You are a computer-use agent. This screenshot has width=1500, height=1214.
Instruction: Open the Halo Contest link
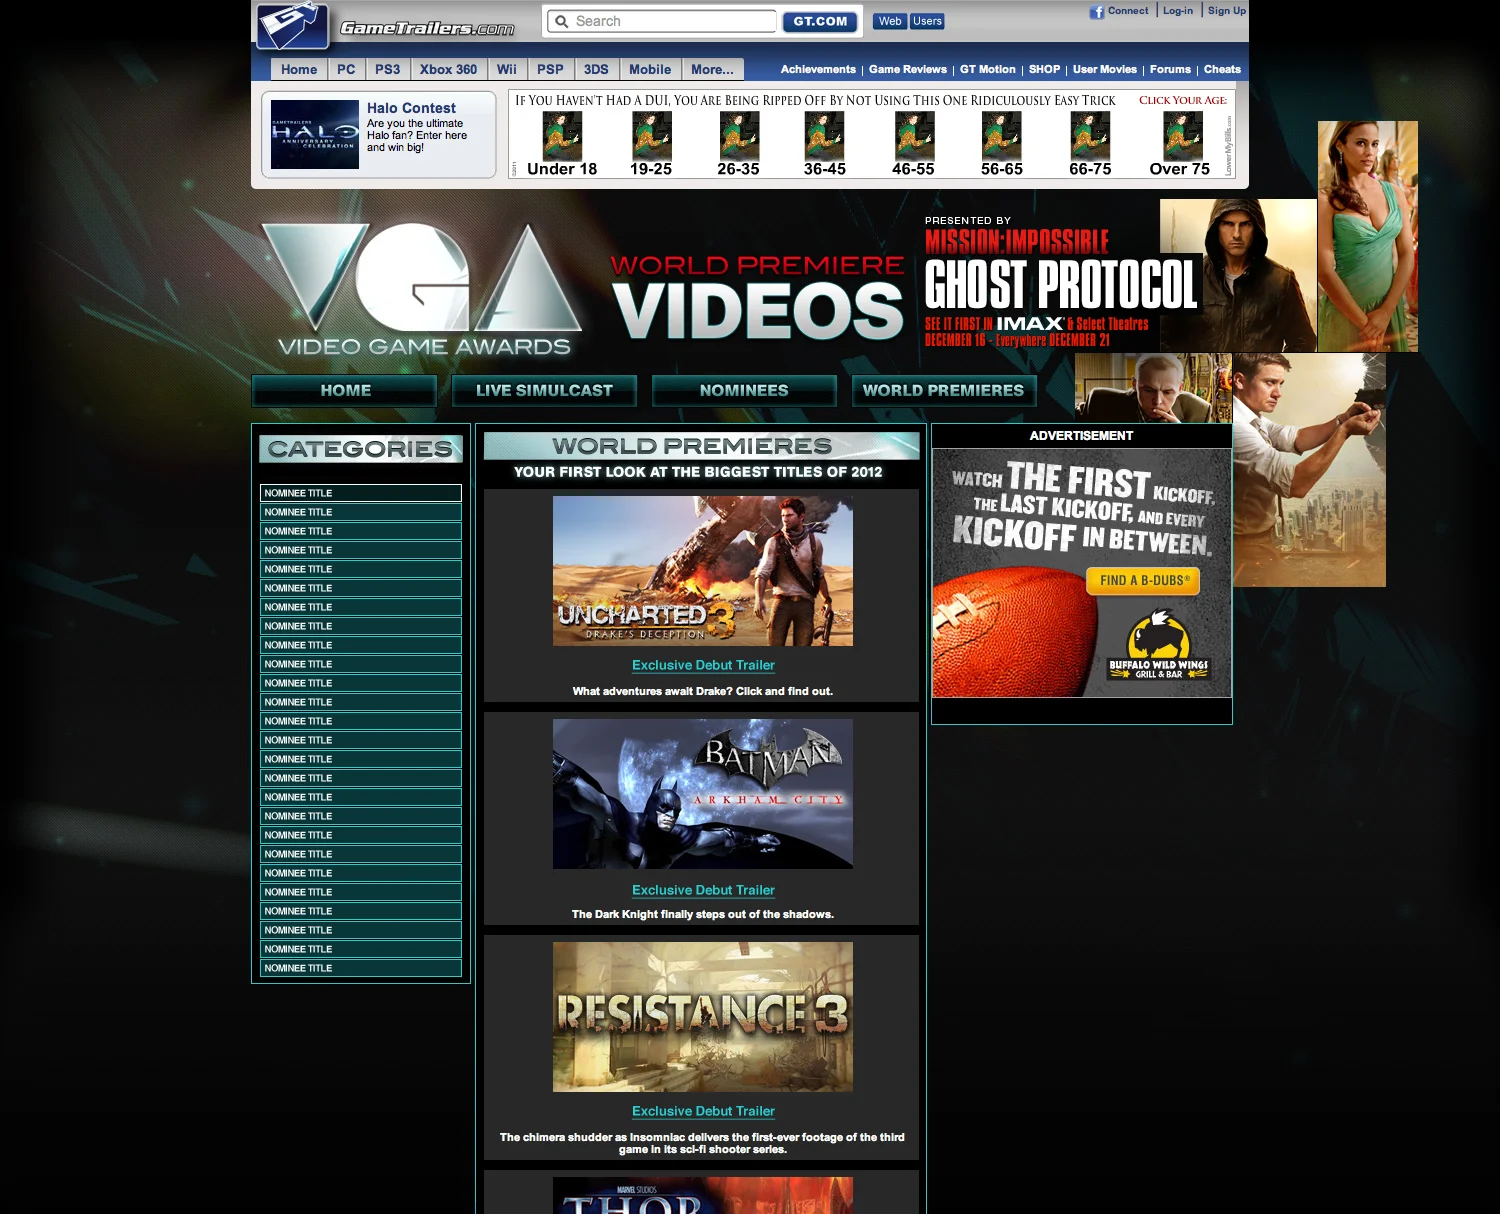coord(411,108)
